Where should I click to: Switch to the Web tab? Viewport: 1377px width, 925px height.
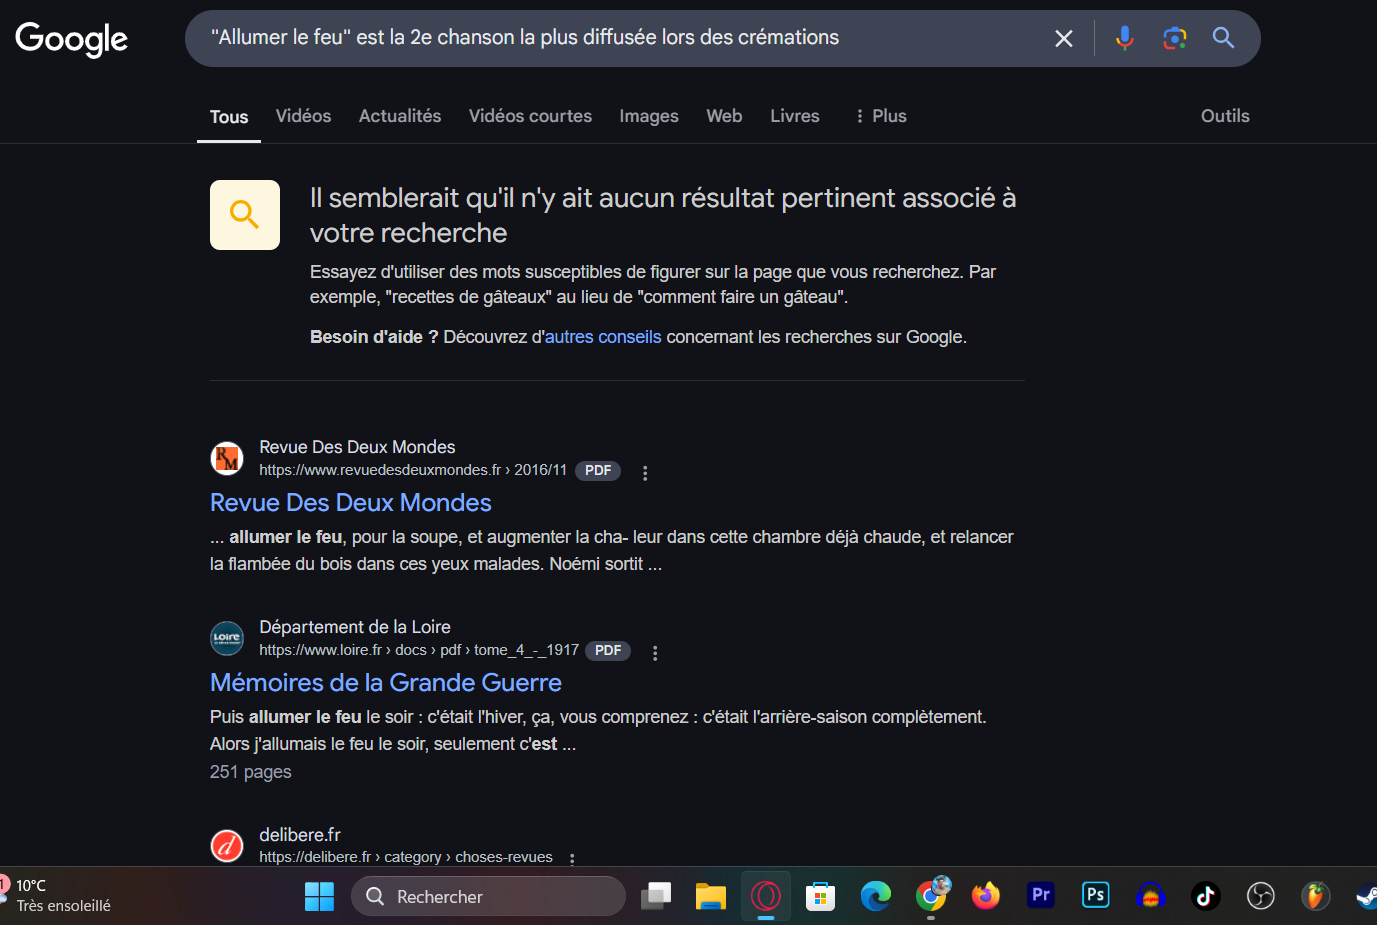point(724,116)
